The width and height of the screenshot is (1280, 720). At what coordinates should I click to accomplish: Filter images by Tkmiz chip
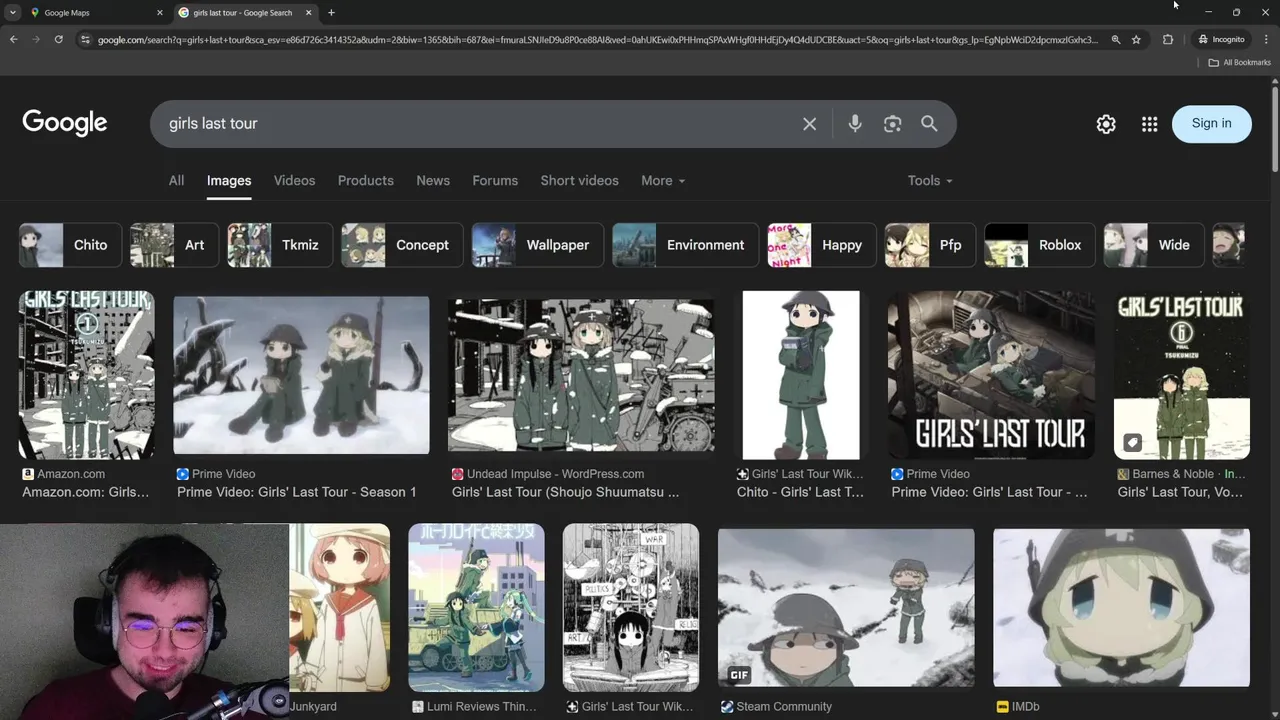[280, 245]
